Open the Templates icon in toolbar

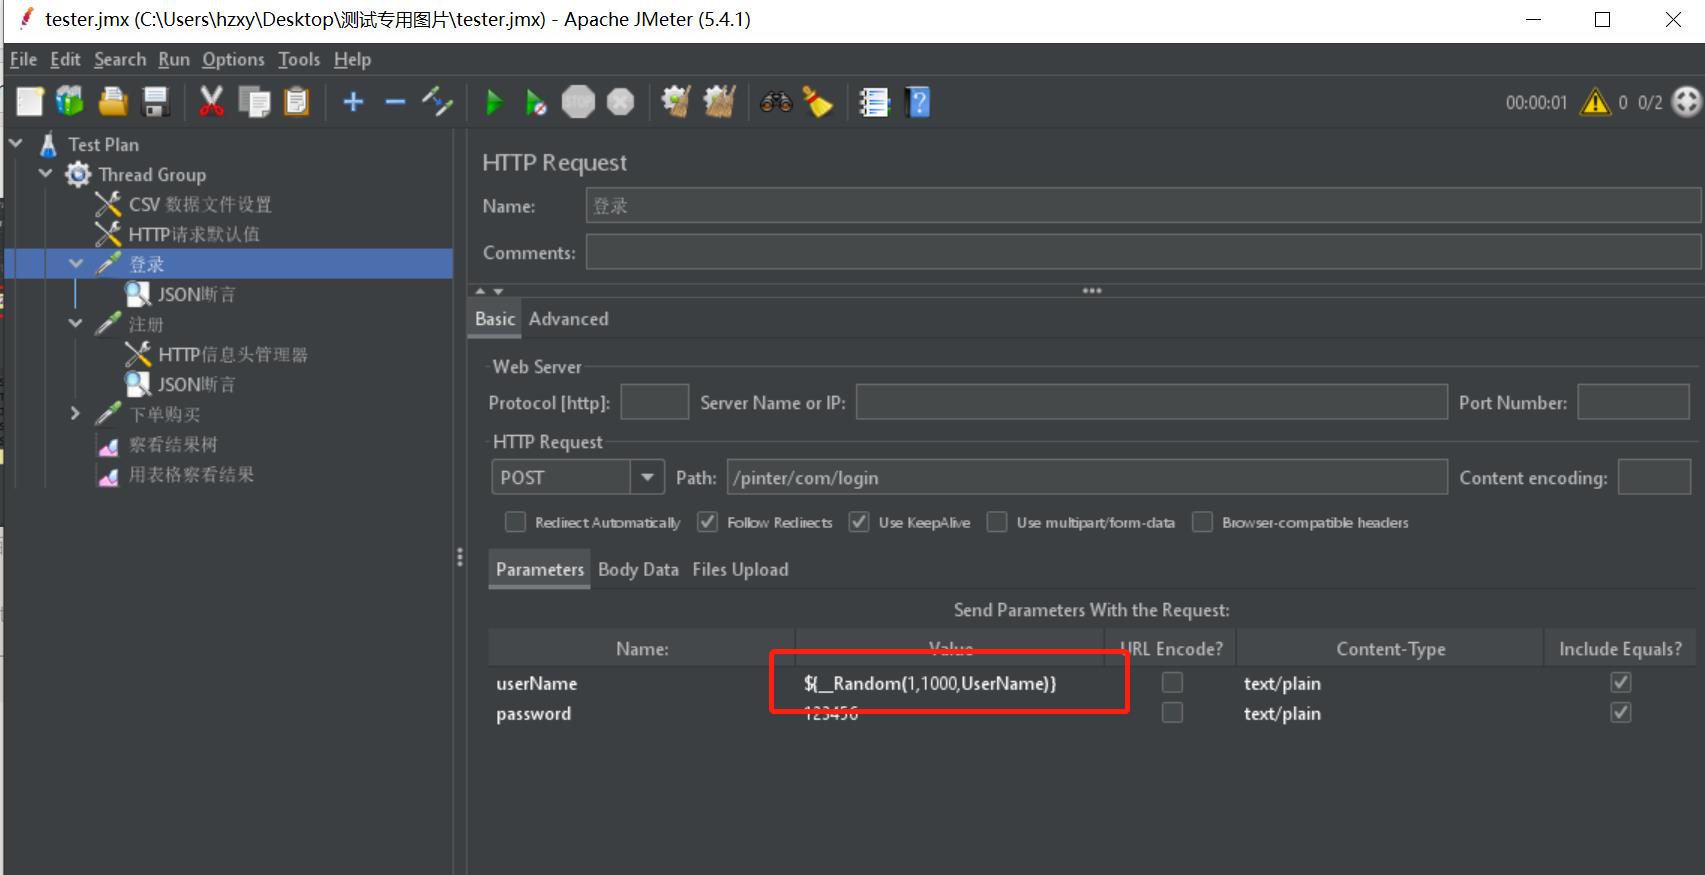click(x=70, y=102)
